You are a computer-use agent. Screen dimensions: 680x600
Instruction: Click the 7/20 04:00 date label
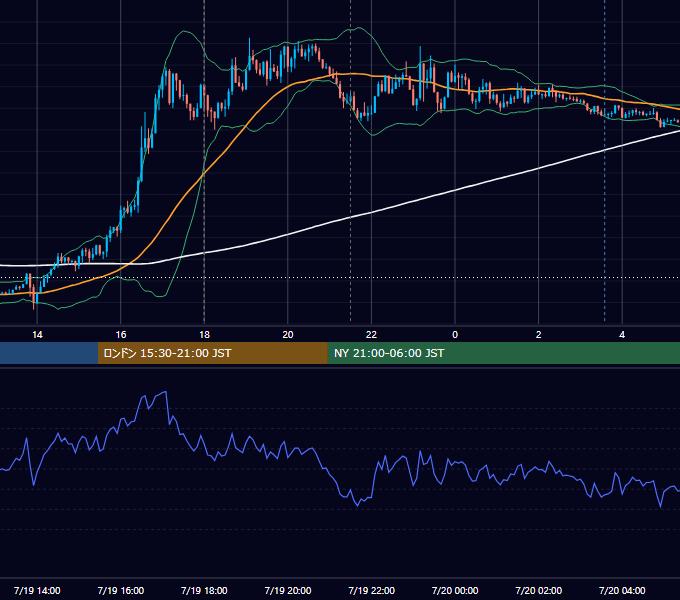click(x=622, y=590)
